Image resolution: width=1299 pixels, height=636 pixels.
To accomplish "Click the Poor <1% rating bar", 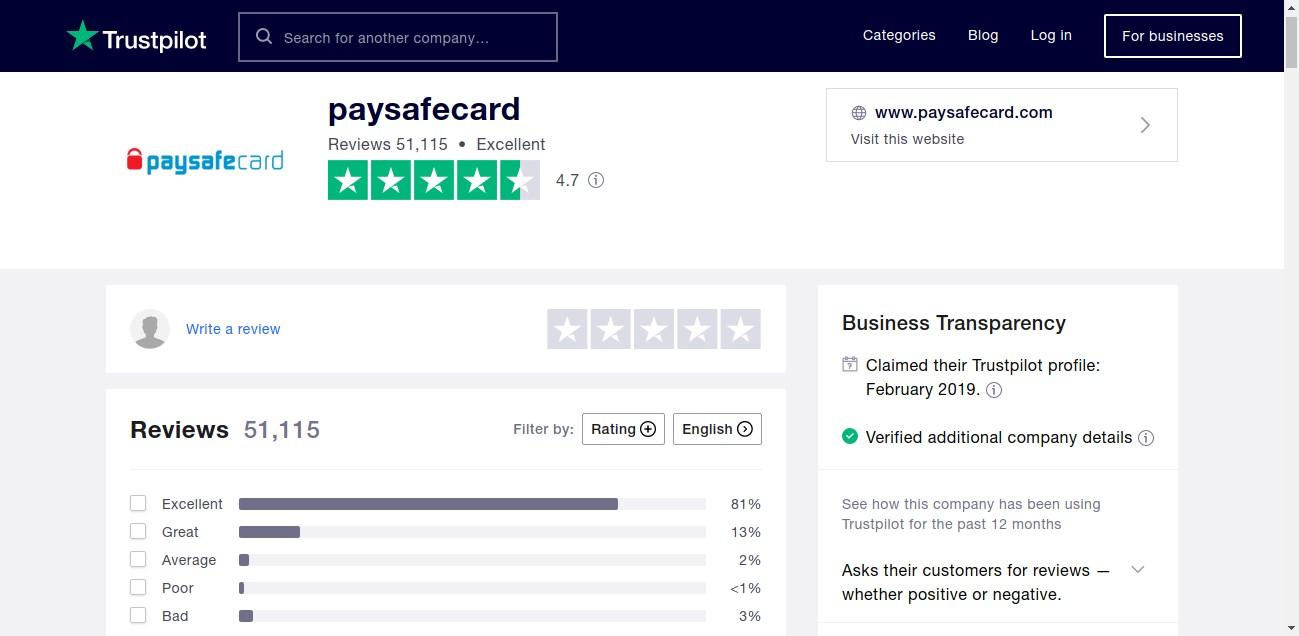I will point(472,588).
